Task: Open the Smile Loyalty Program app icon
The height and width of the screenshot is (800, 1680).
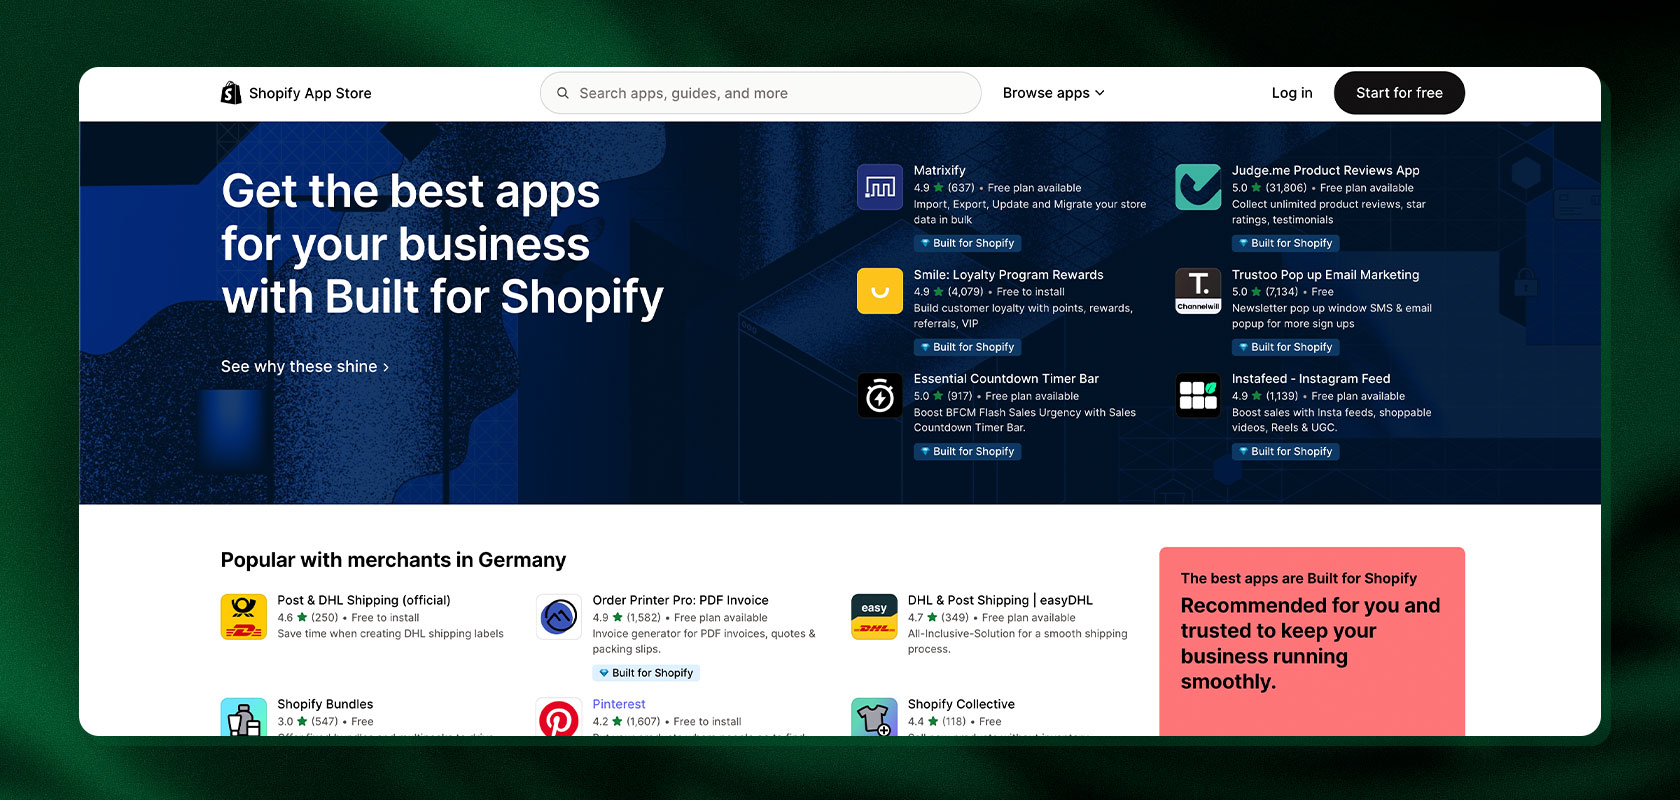Action: 880,291
